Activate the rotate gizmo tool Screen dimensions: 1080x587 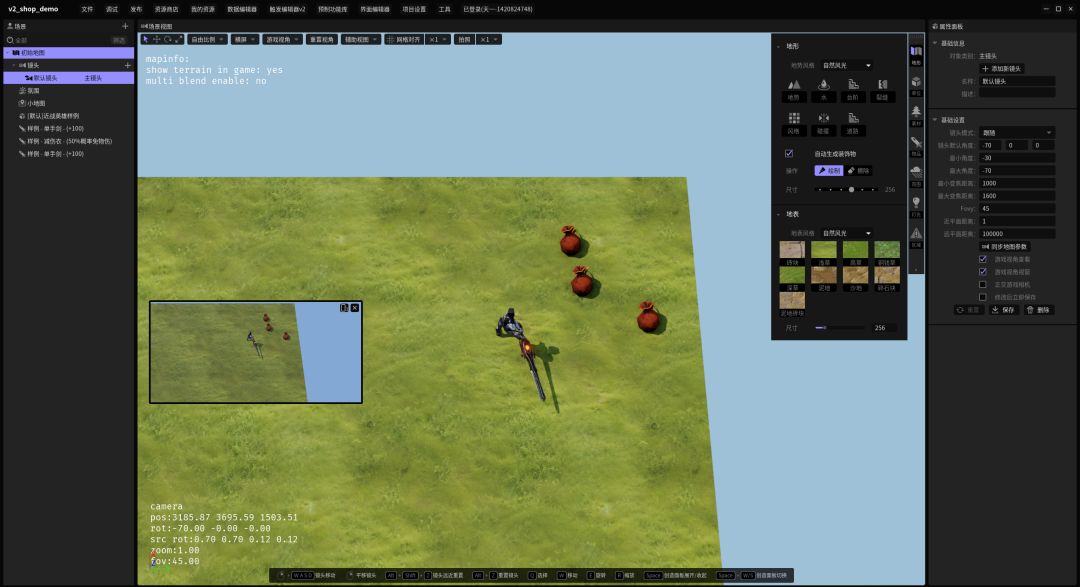167,39
